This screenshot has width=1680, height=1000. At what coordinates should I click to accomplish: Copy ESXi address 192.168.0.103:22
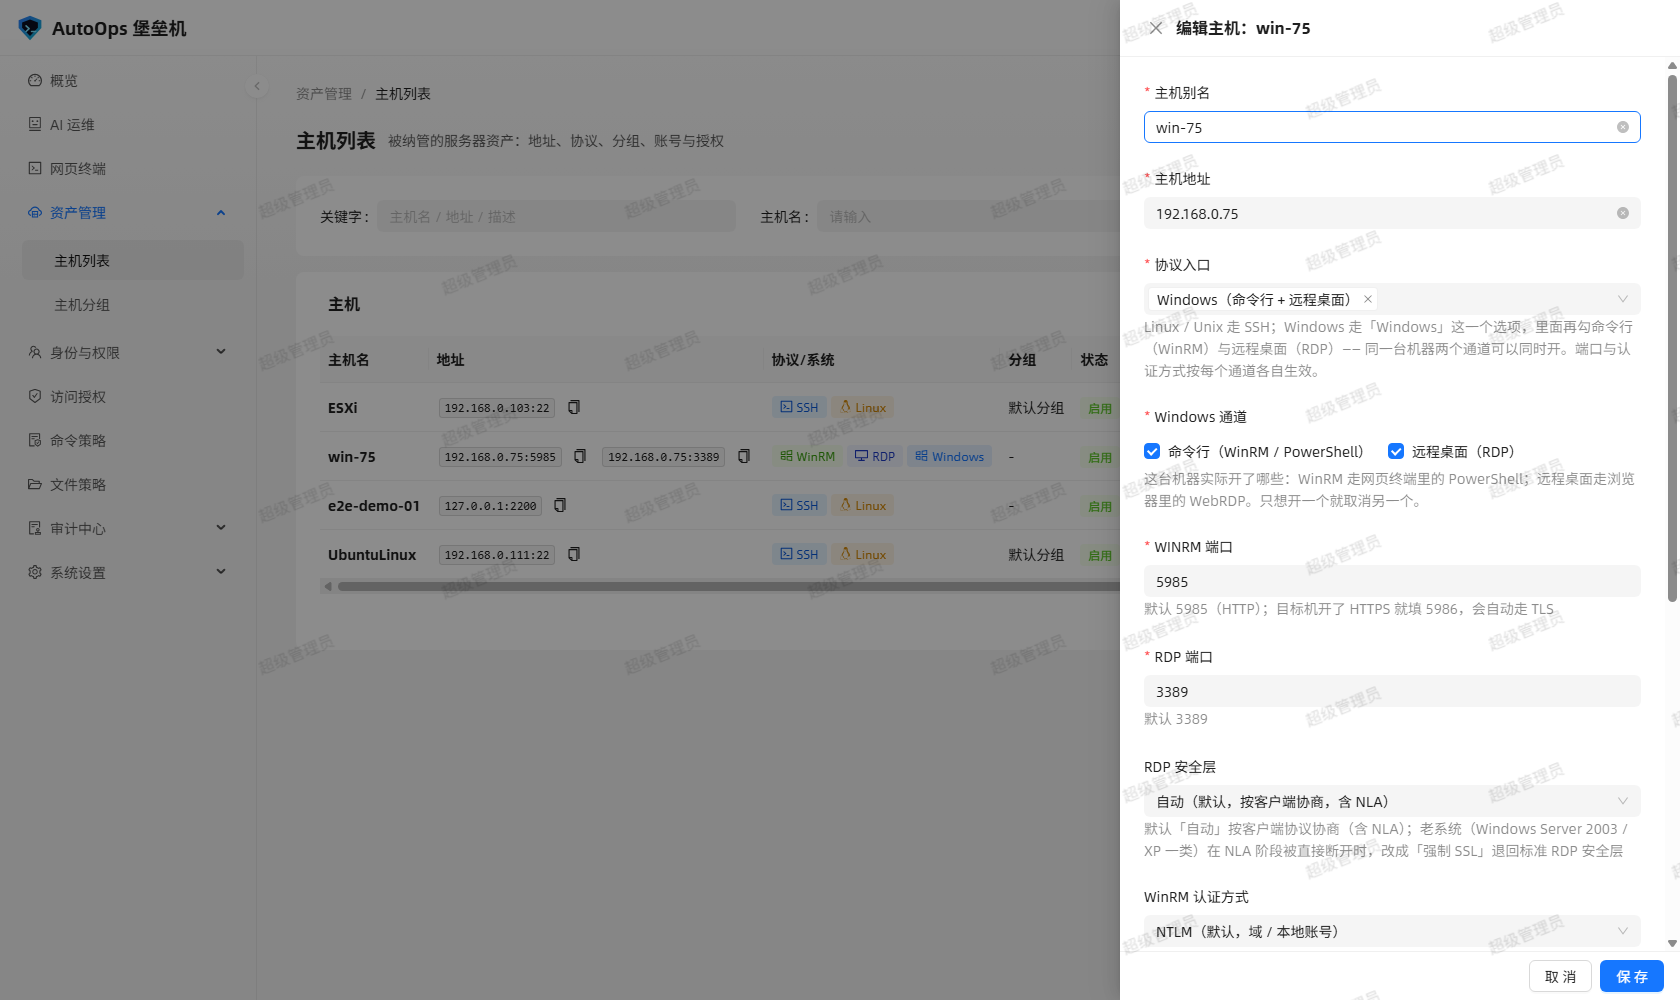[574, 407]
